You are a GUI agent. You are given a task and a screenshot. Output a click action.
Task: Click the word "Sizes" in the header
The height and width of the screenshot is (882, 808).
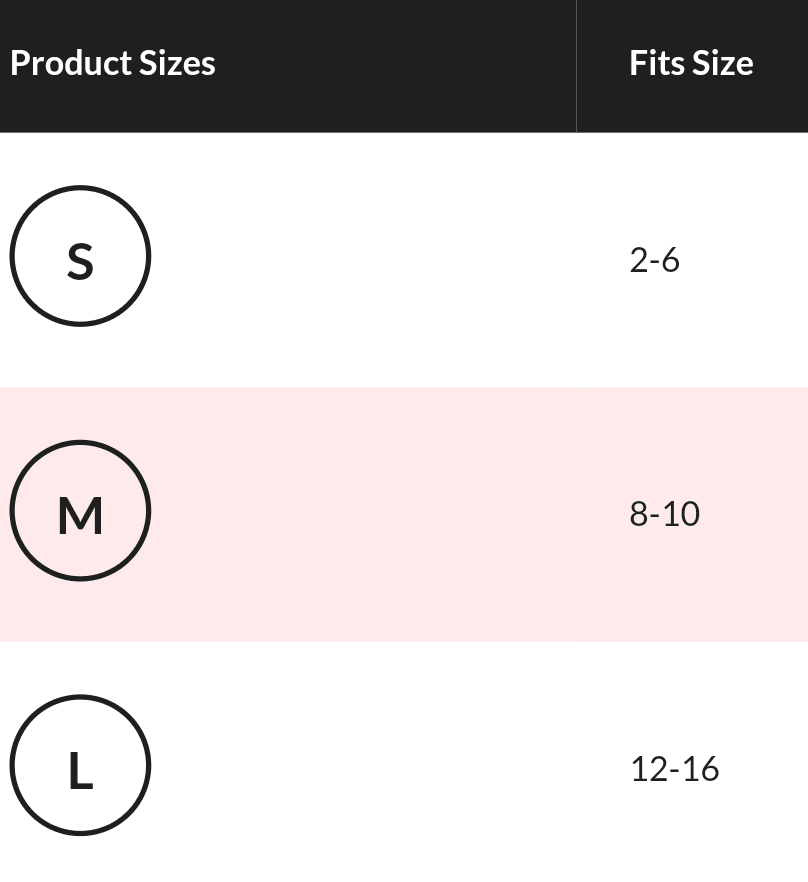coord(177,63)
